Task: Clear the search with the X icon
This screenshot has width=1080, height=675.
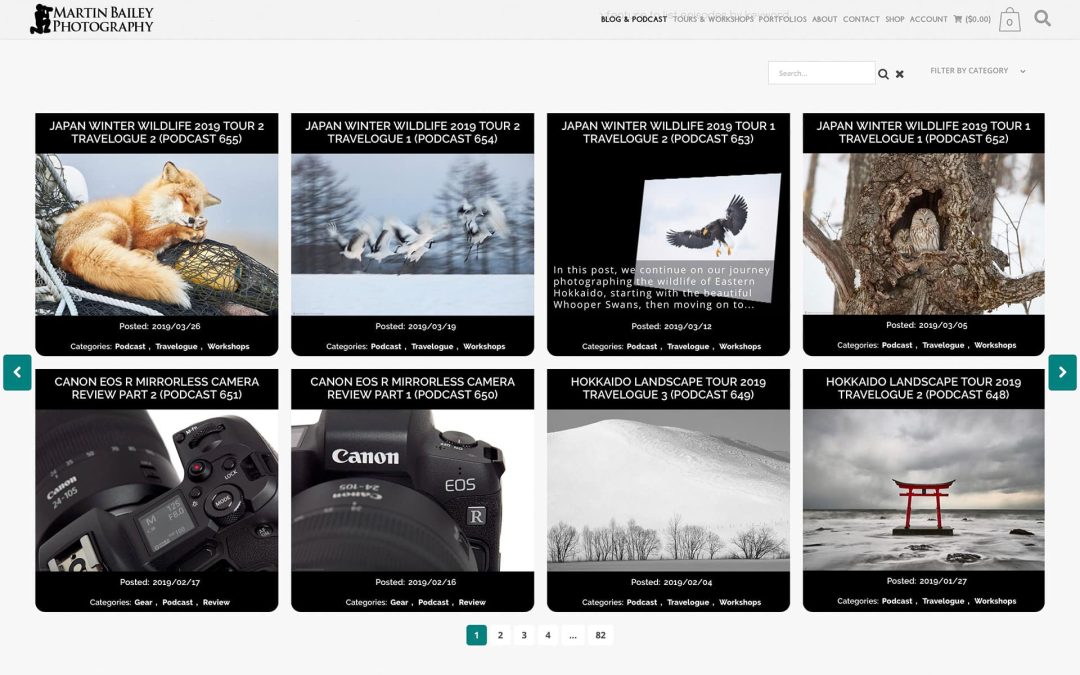Action: click(899, 74)
